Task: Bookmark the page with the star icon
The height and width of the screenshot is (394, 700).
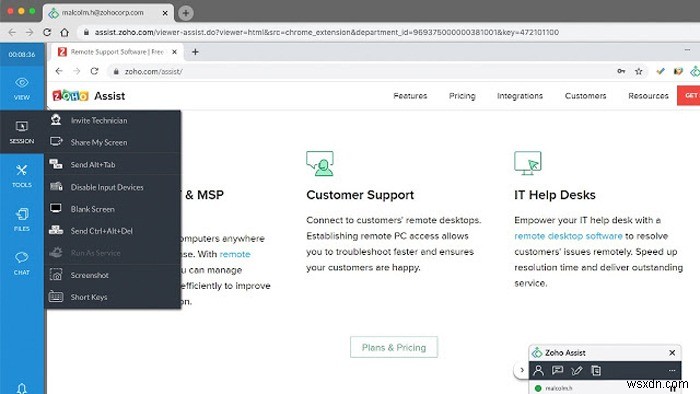Action: [639, 71]
